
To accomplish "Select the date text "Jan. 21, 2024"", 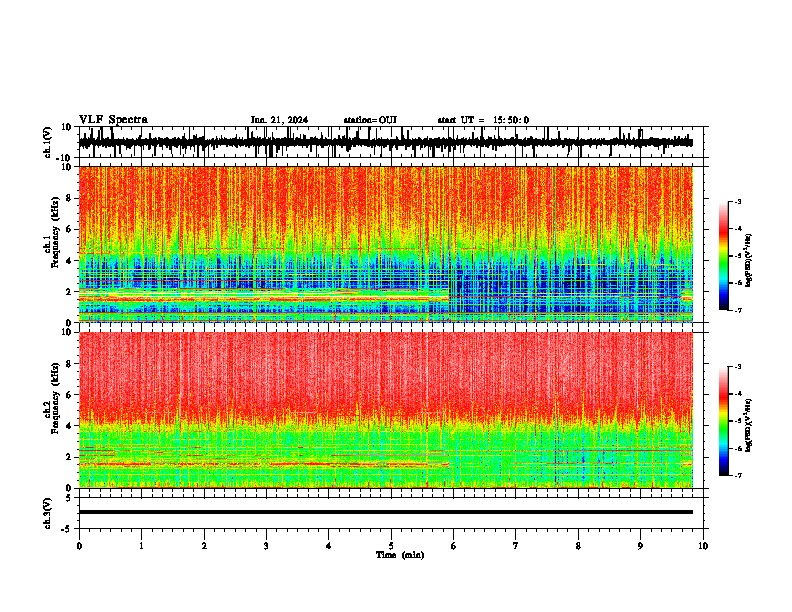I will [x=279, y=120].
